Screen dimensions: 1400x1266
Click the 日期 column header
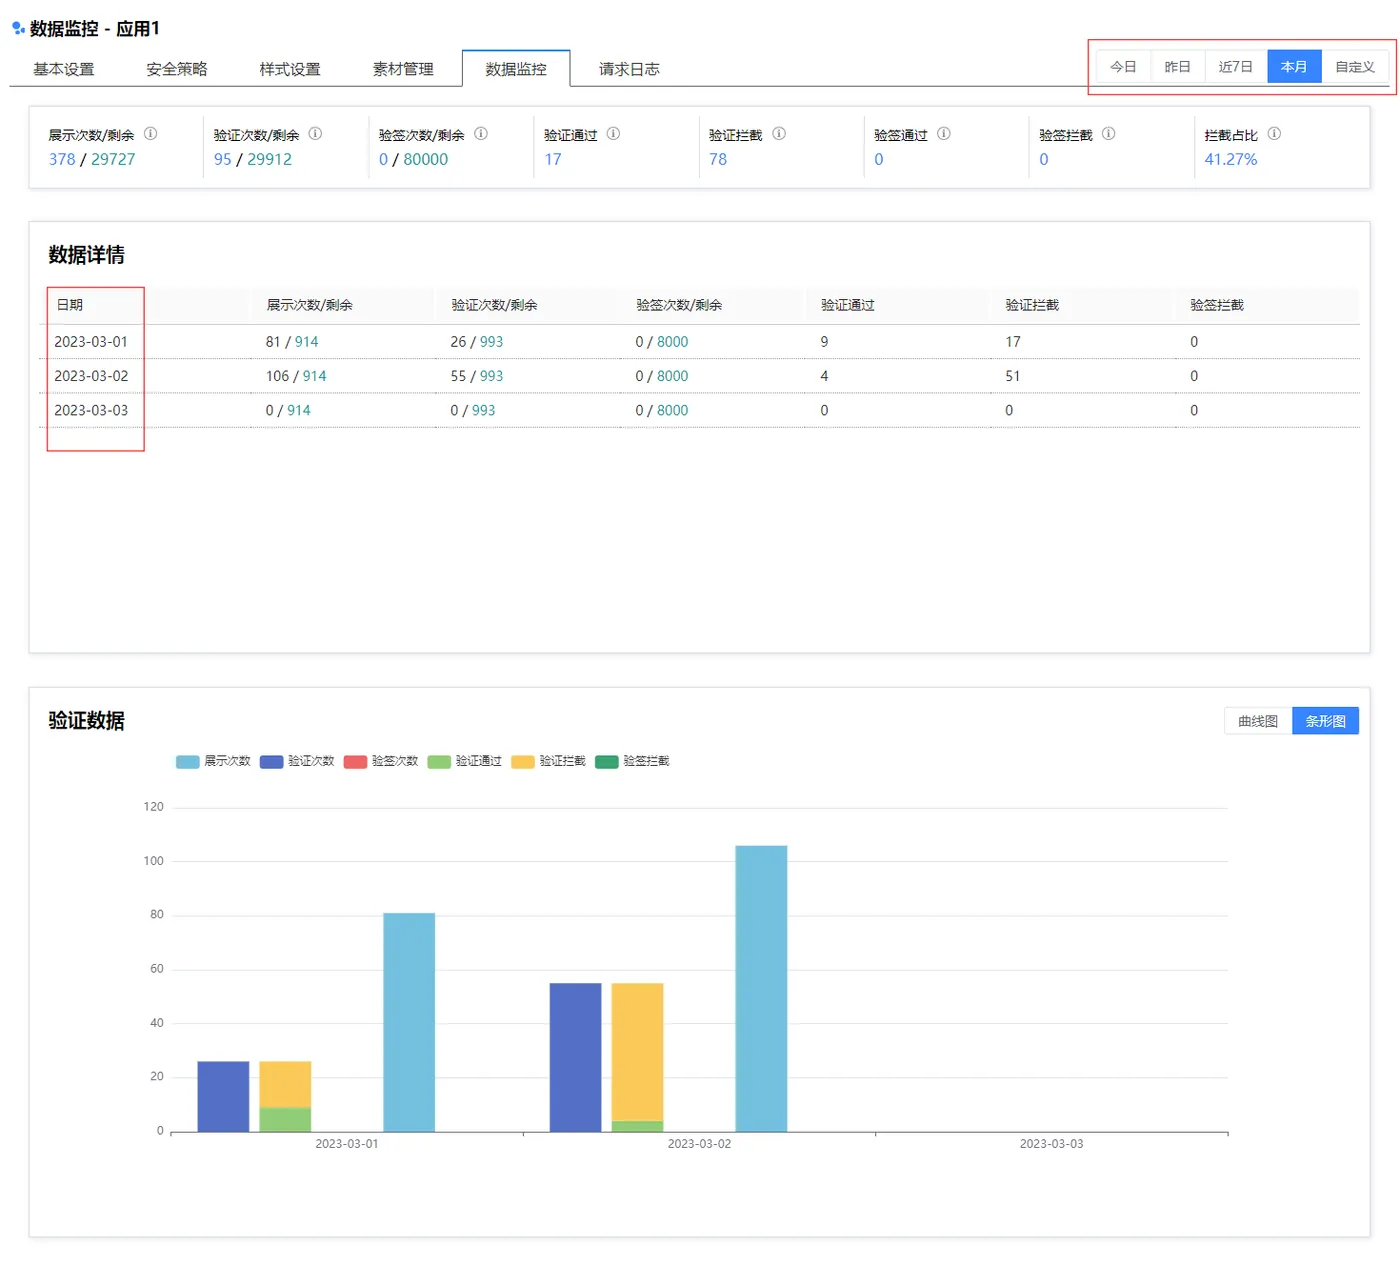70,305
